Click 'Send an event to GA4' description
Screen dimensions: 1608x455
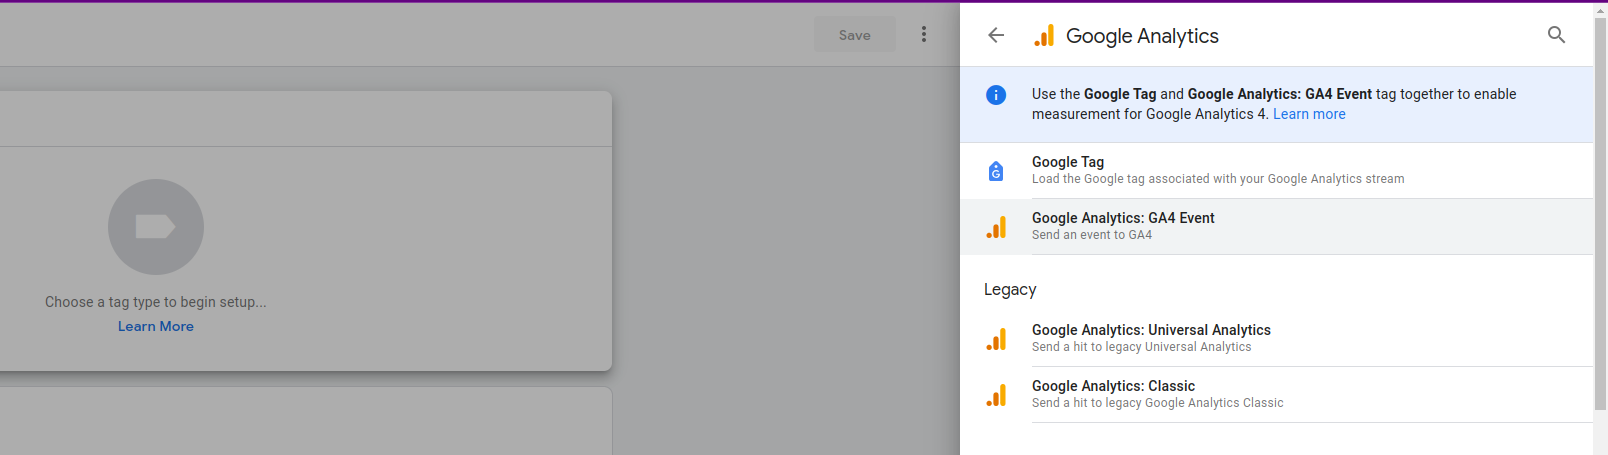tap(1092, 235)
